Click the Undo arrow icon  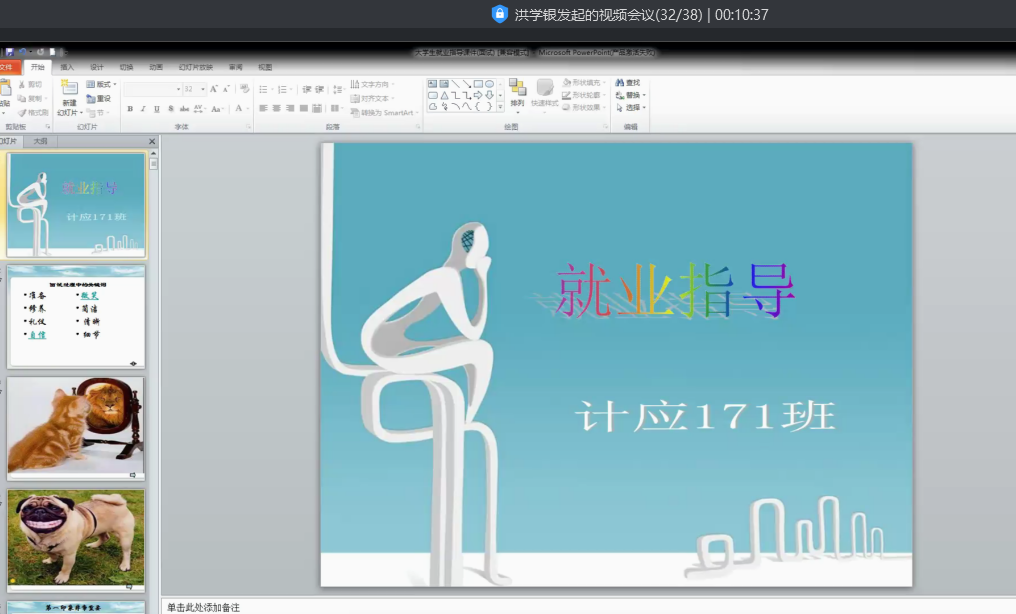point(22,52)
